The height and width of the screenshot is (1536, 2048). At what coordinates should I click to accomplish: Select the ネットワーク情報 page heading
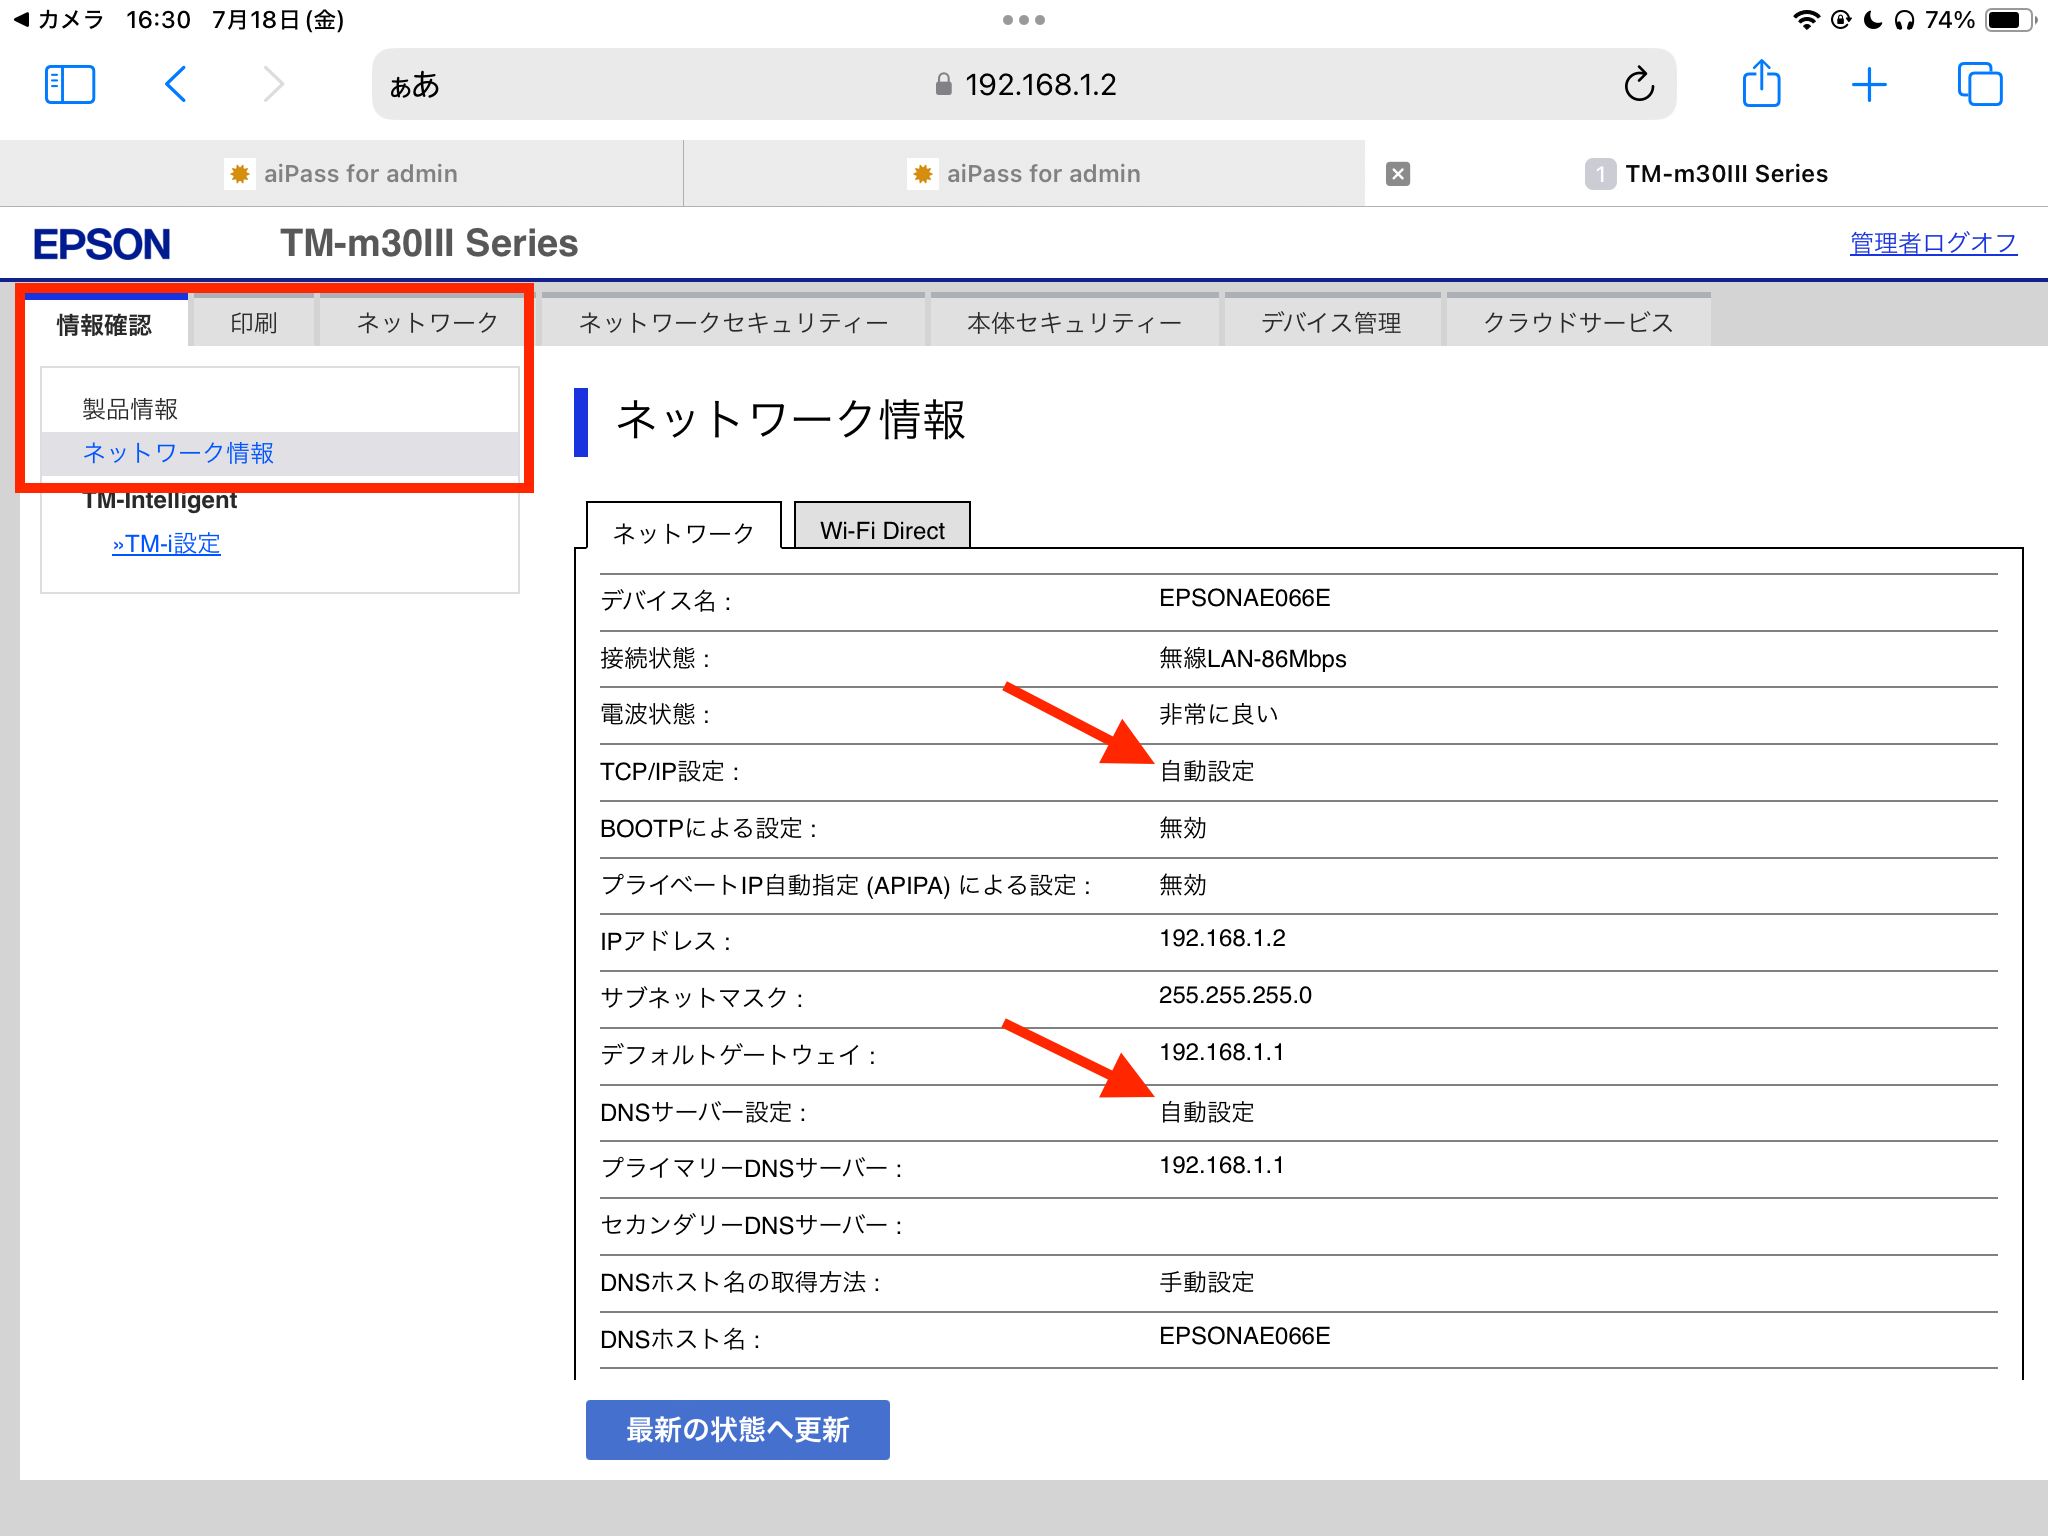[x=790, y=420]
